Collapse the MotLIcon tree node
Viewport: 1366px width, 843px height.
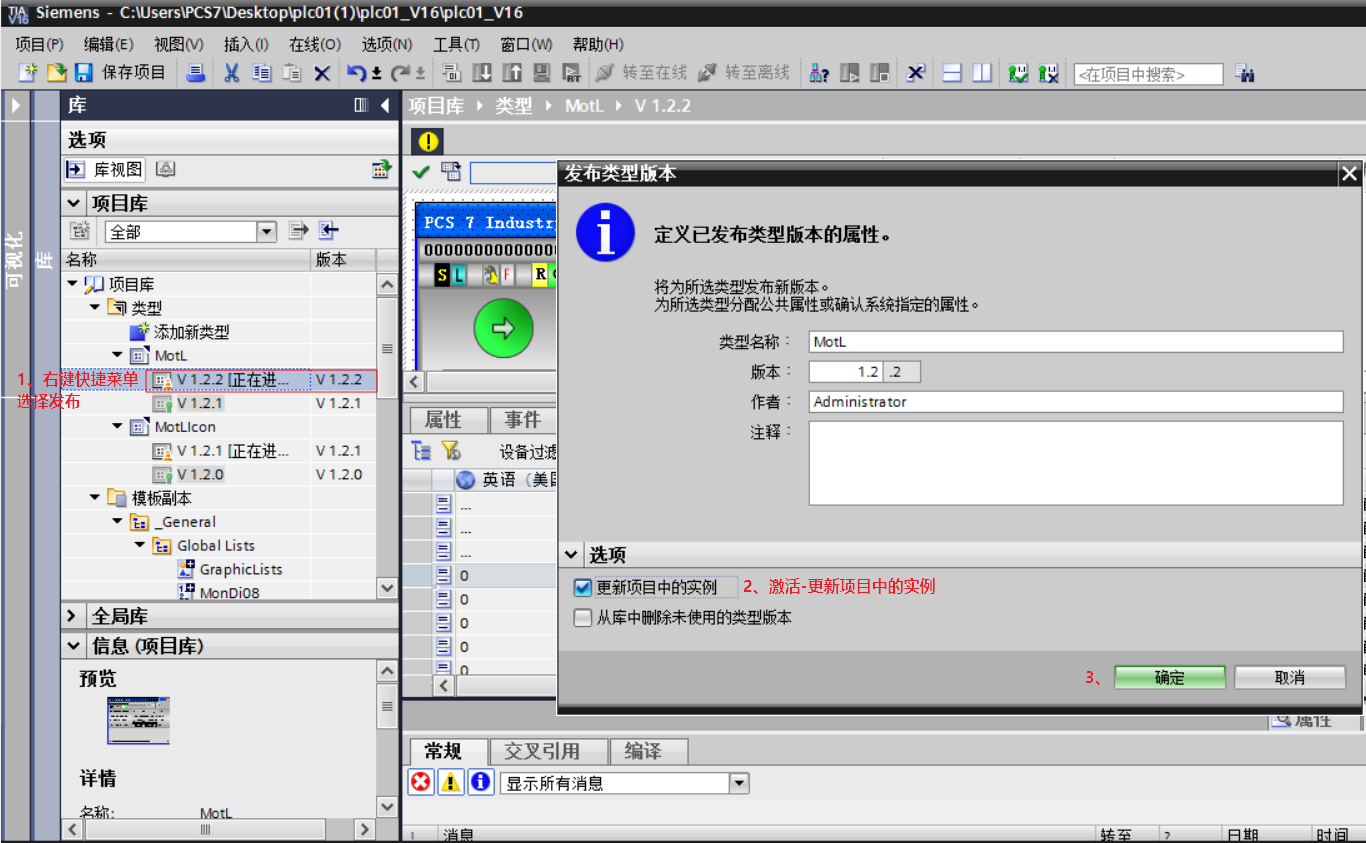117,427
